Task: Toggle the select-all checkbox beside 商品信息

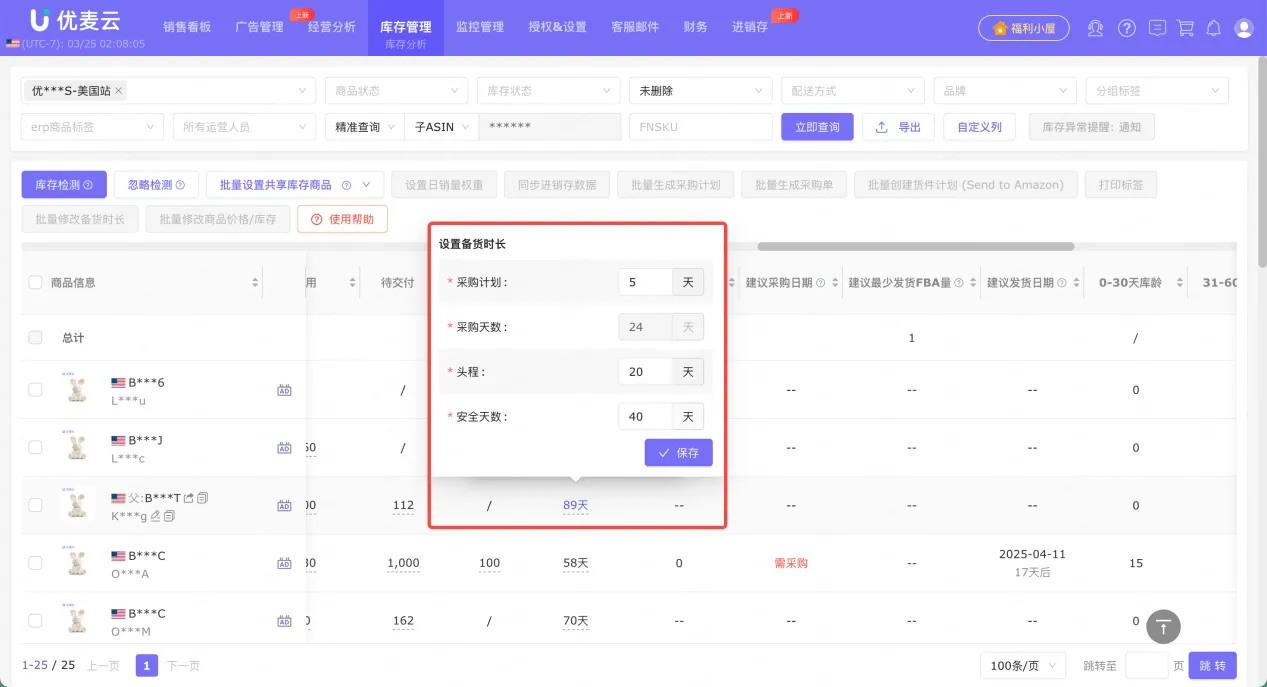Action: (35, 283)
